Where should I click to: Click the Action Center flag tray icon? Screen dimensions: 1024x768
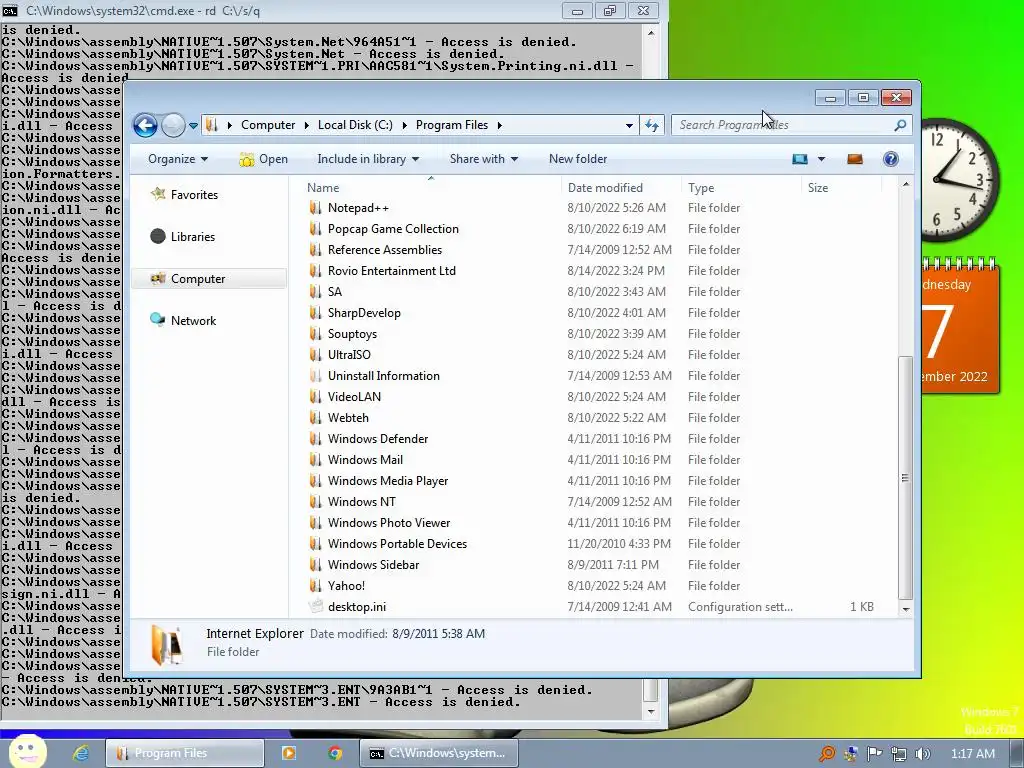pos(874,754)
